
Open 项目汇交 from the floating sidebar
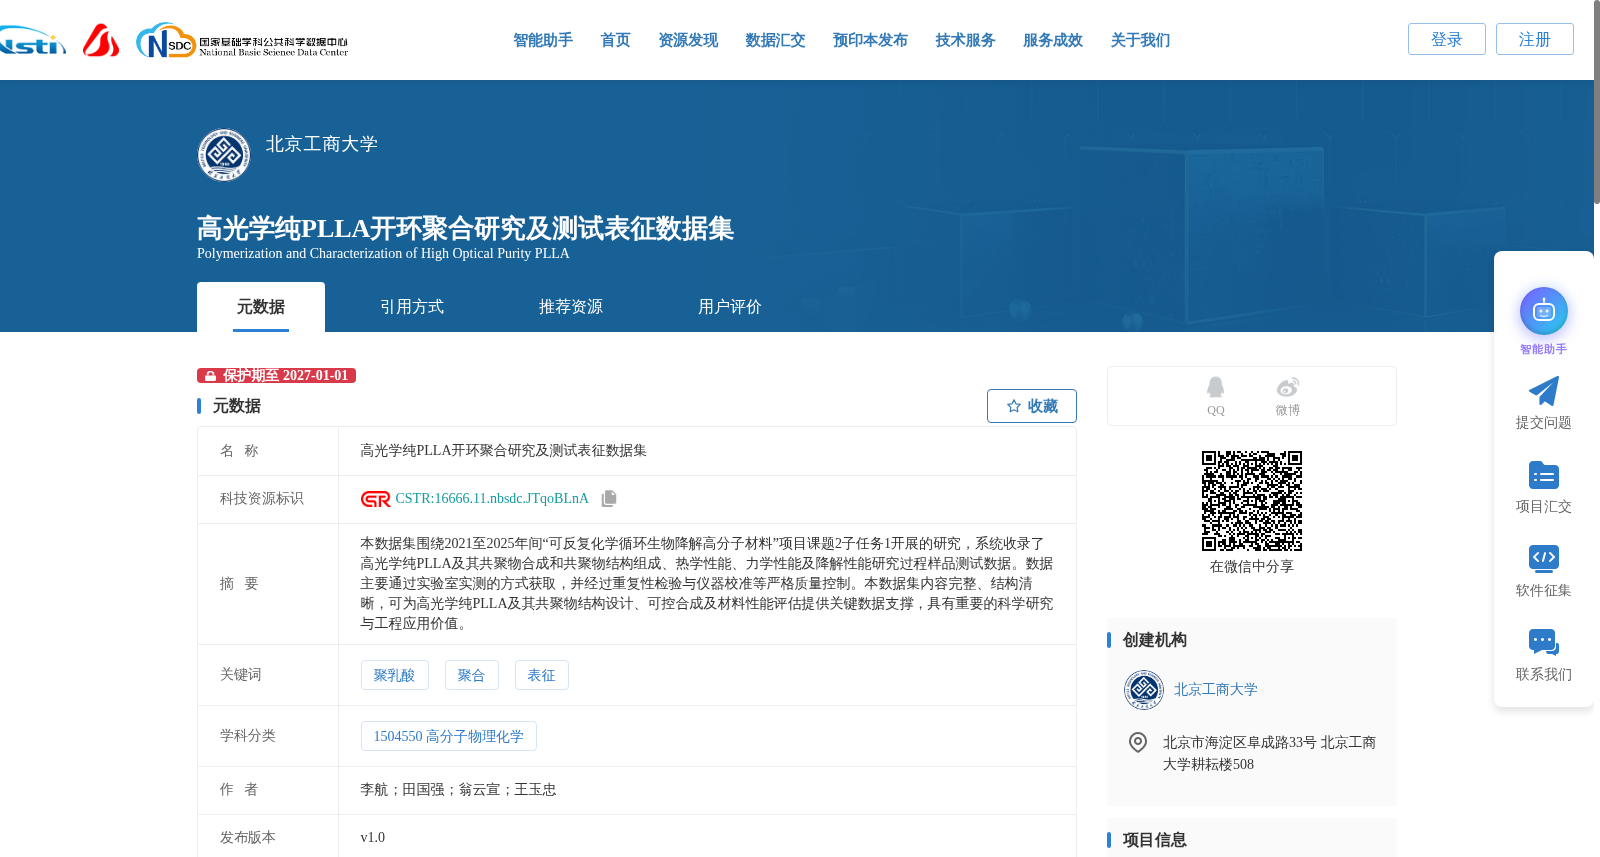click(1543, 487)
